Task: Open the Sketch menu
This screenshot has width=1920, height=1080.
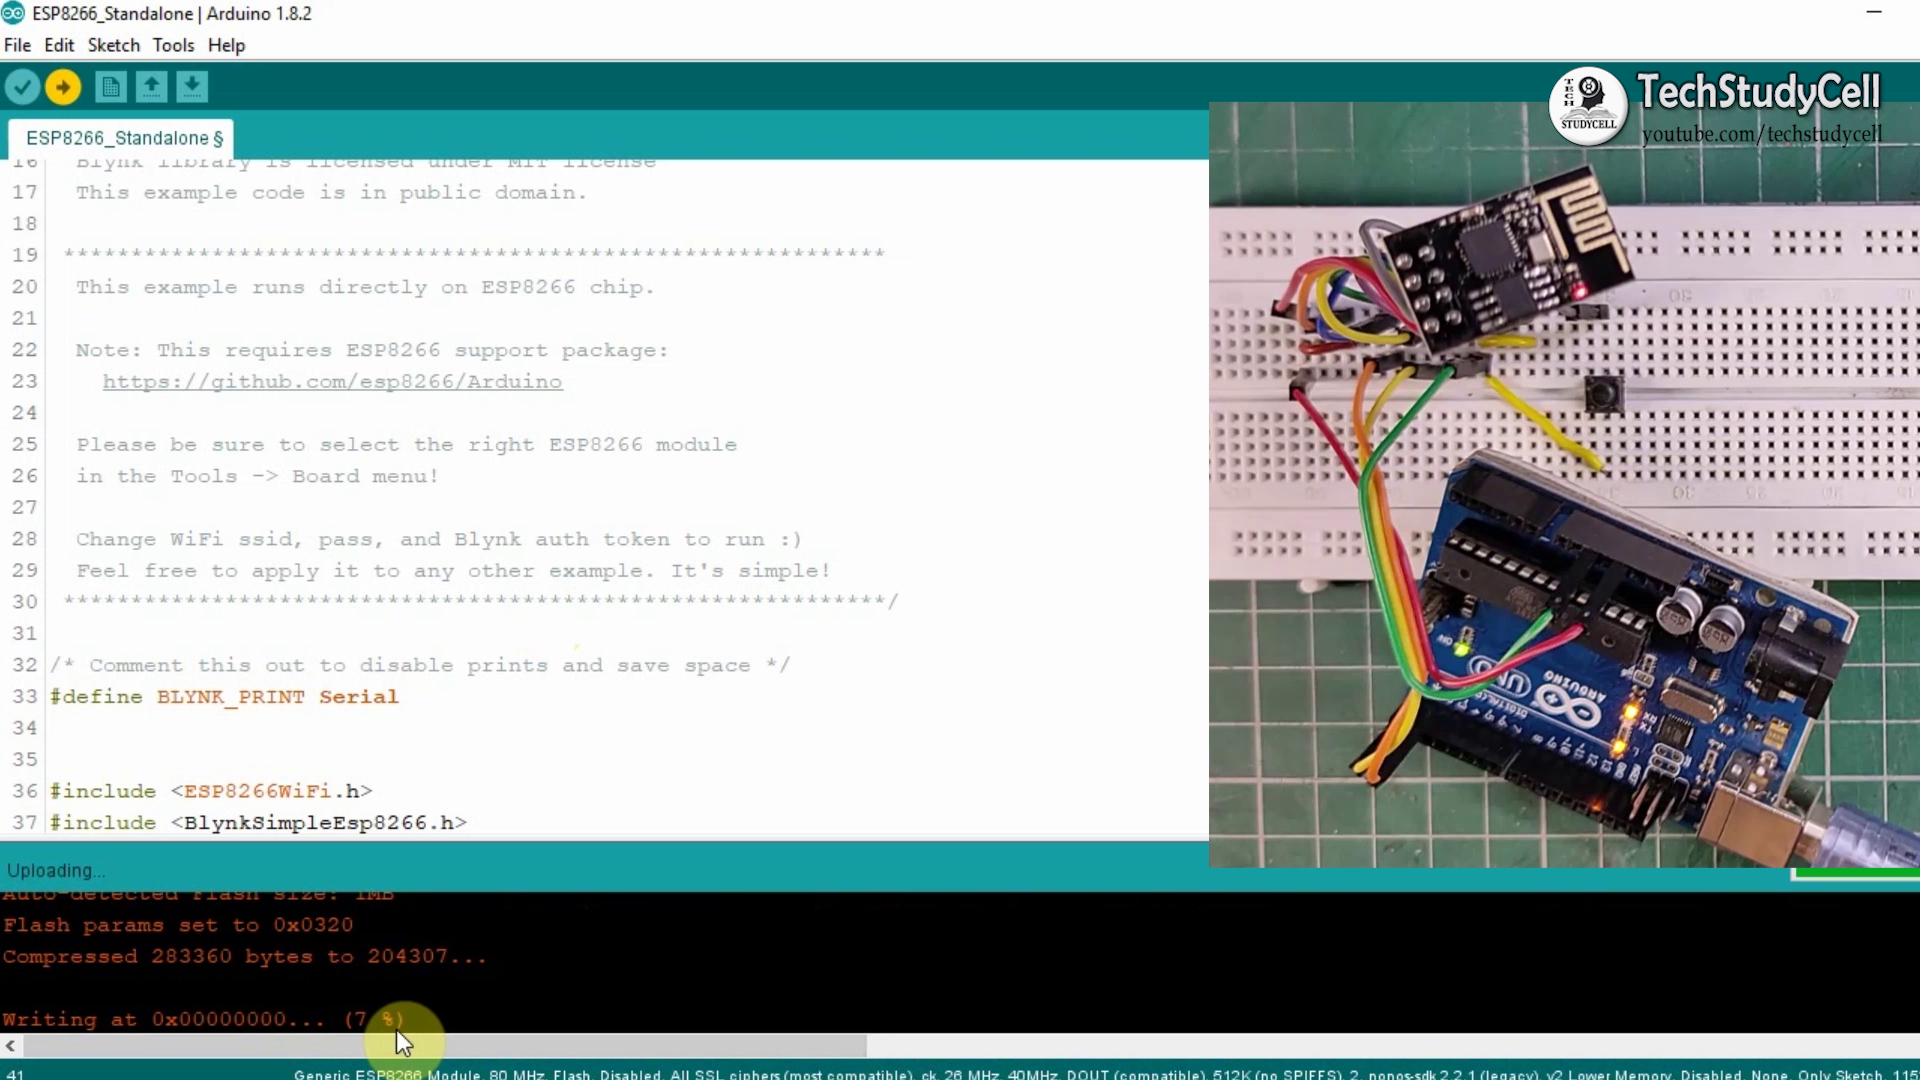Action: click(113, 45)
